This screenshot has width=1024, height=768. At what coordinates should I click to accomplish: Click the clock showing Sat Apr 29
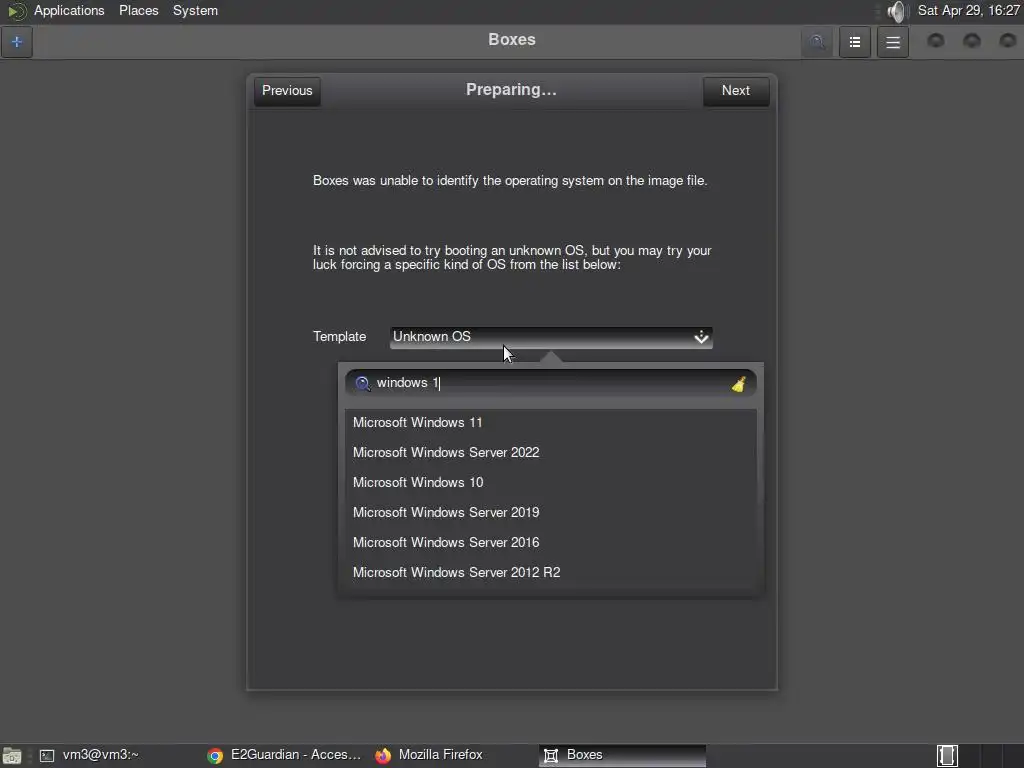click(x=968, y=10)
